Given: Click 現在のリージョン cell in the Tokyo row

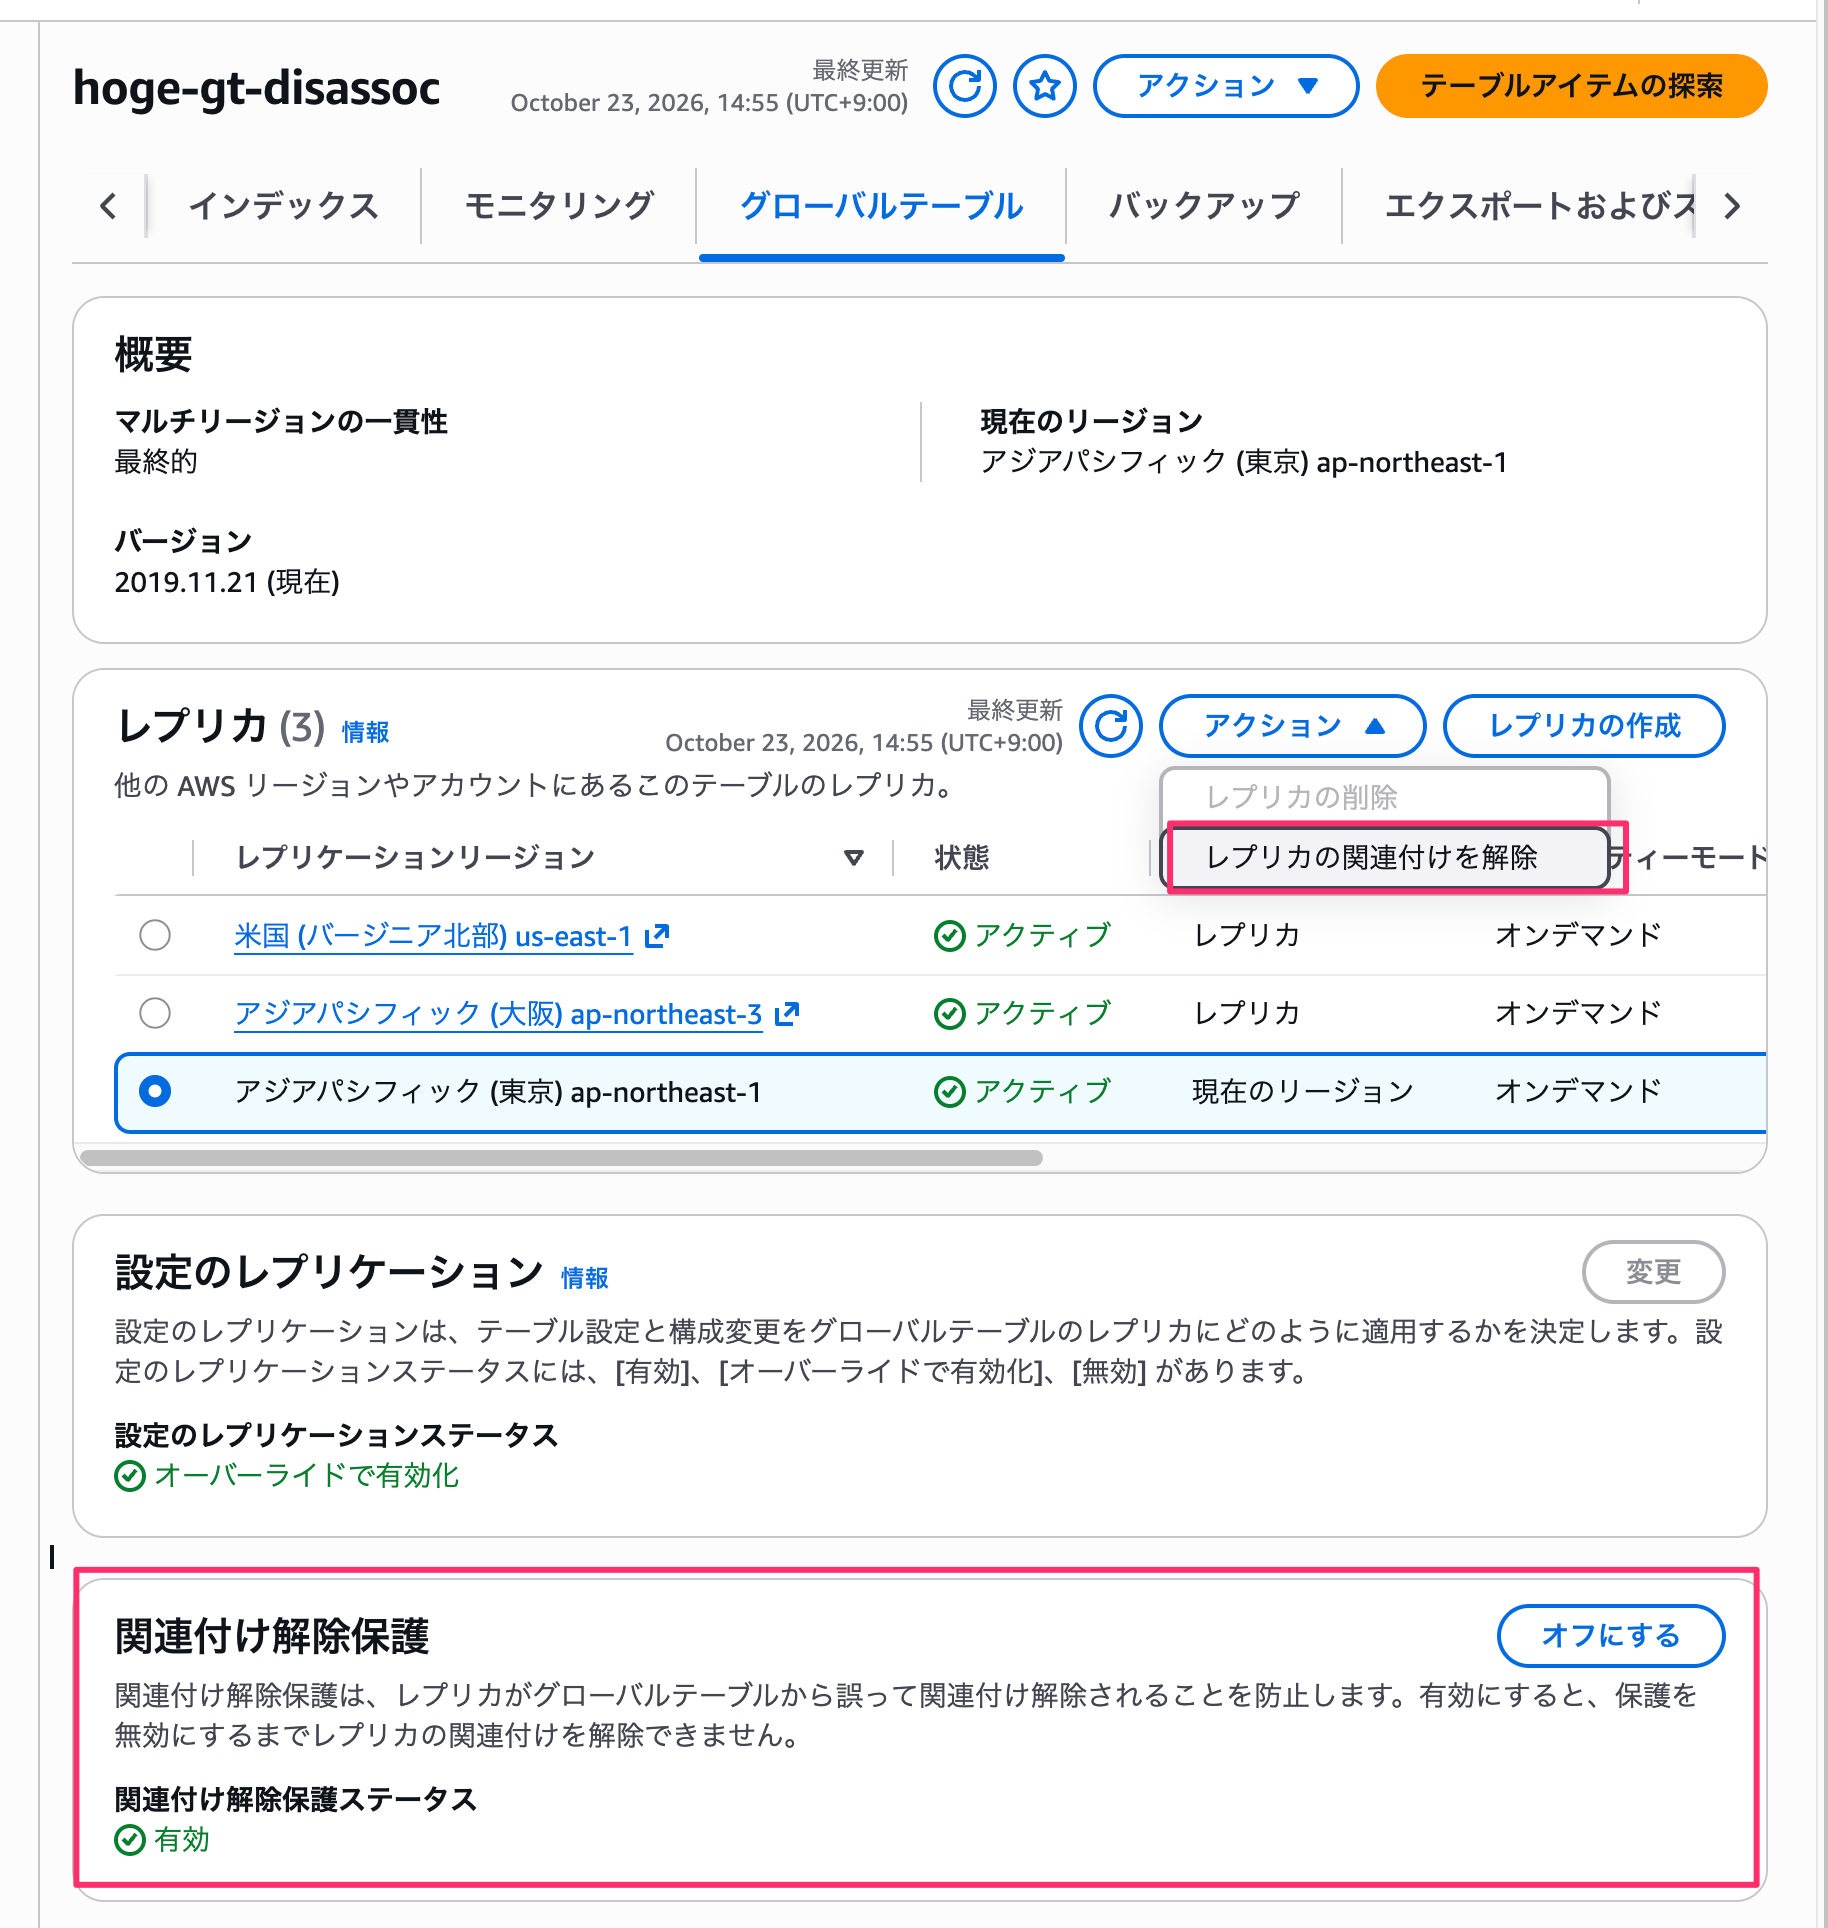Looking at the screenshot, I should 1303,1091.
